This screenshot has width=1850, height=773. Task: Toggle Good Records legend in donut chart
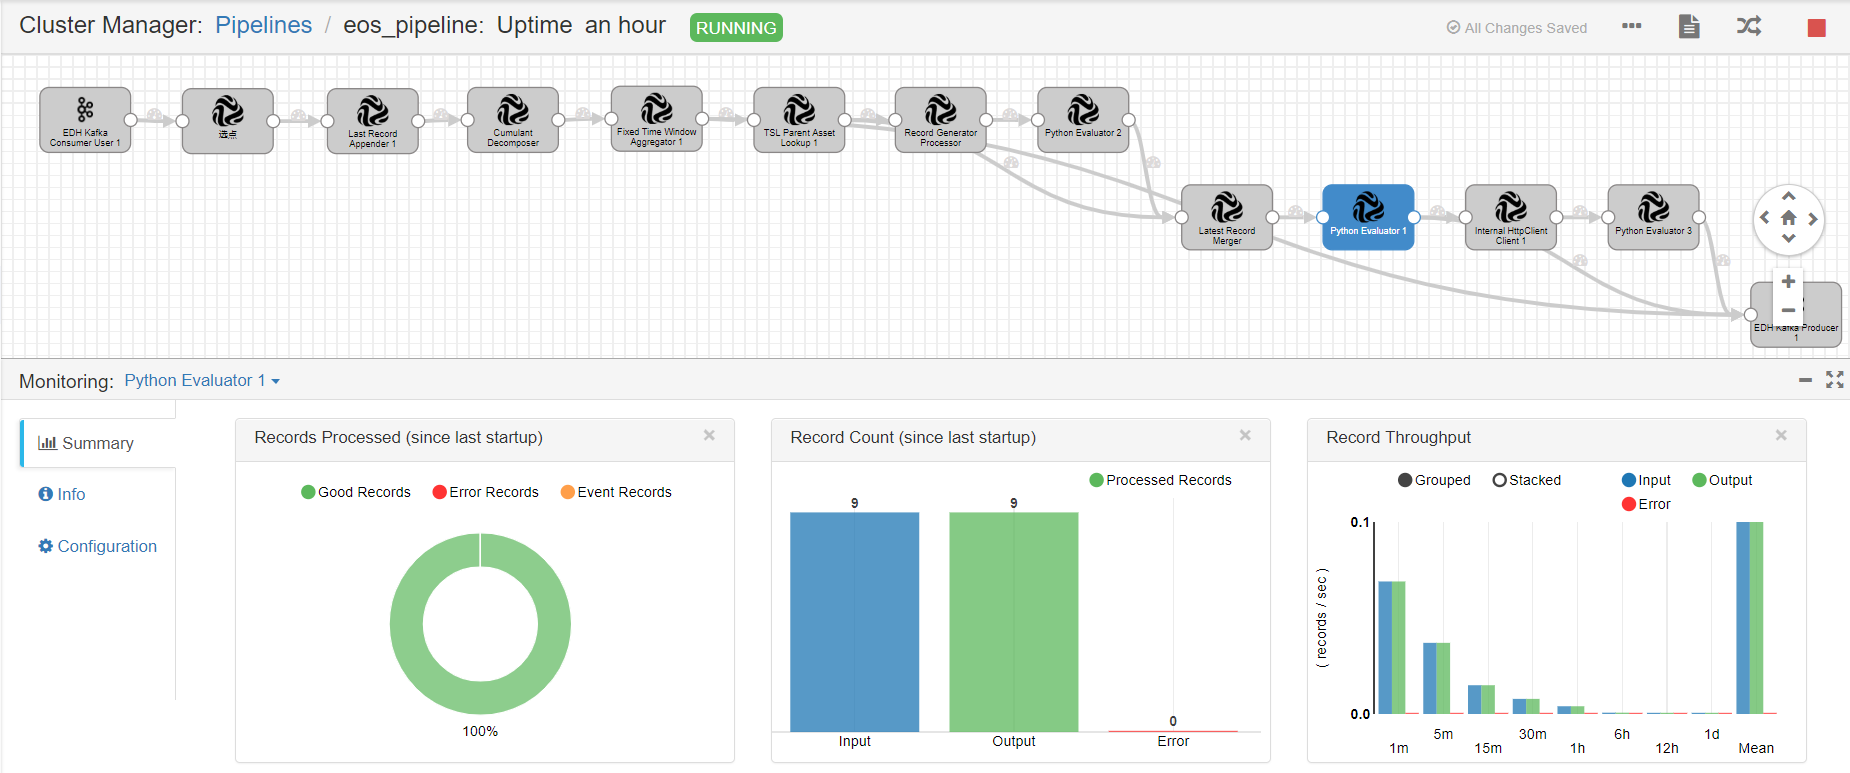point(356,492)
